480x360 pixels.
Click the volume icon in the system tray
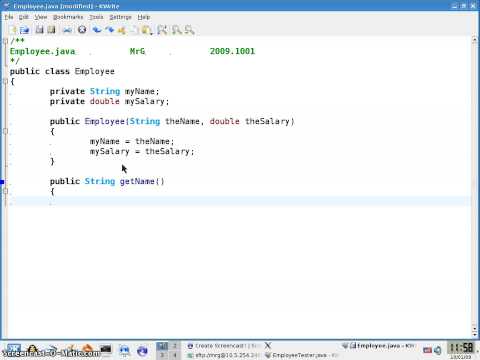tap(437, 350)
